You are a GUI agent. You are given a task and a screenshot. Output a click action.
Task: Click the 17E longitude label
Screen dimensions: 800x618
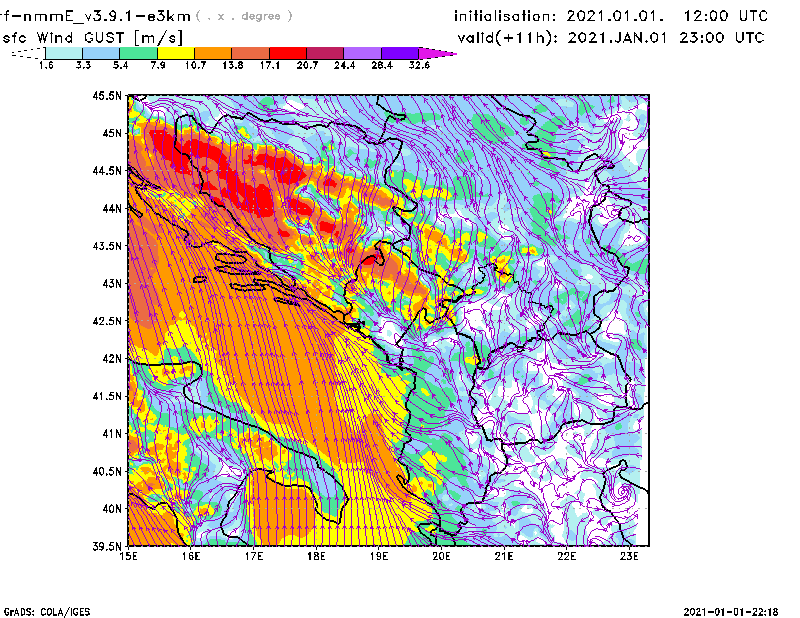click(254, 556)
